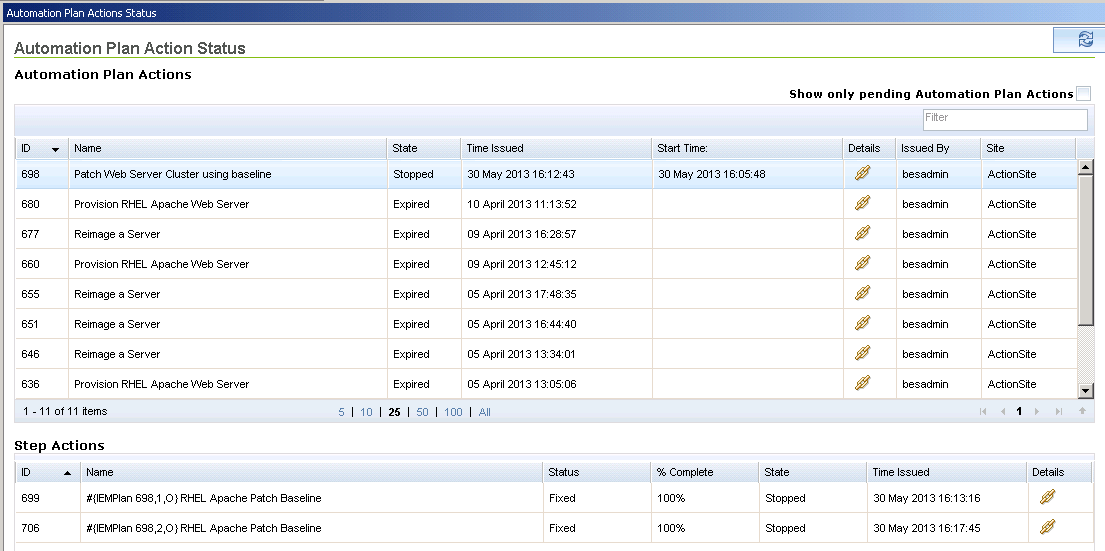
Task: Show 5 items per page
Action: (341, 412)
